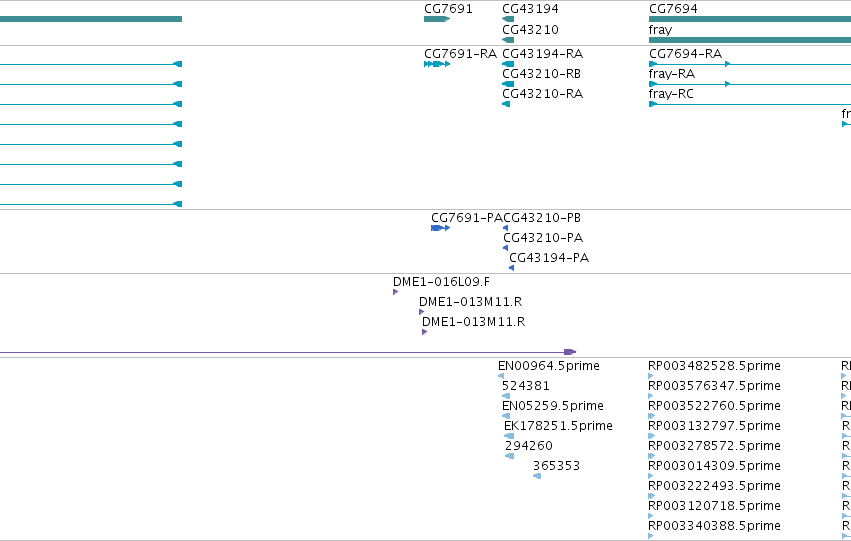Image resolution: width=851 pixels, height=541 pixels.
Task: Select the CG7694-RA transcript
Action: (x=685, y=54)
